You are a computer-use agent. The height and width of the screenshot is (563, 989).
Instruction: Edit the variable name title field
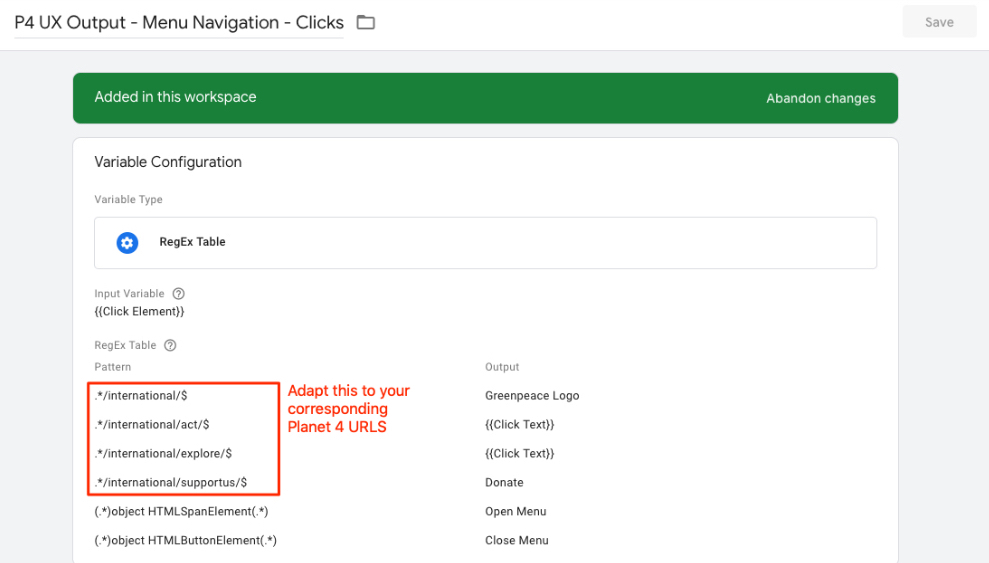[179, 22]
